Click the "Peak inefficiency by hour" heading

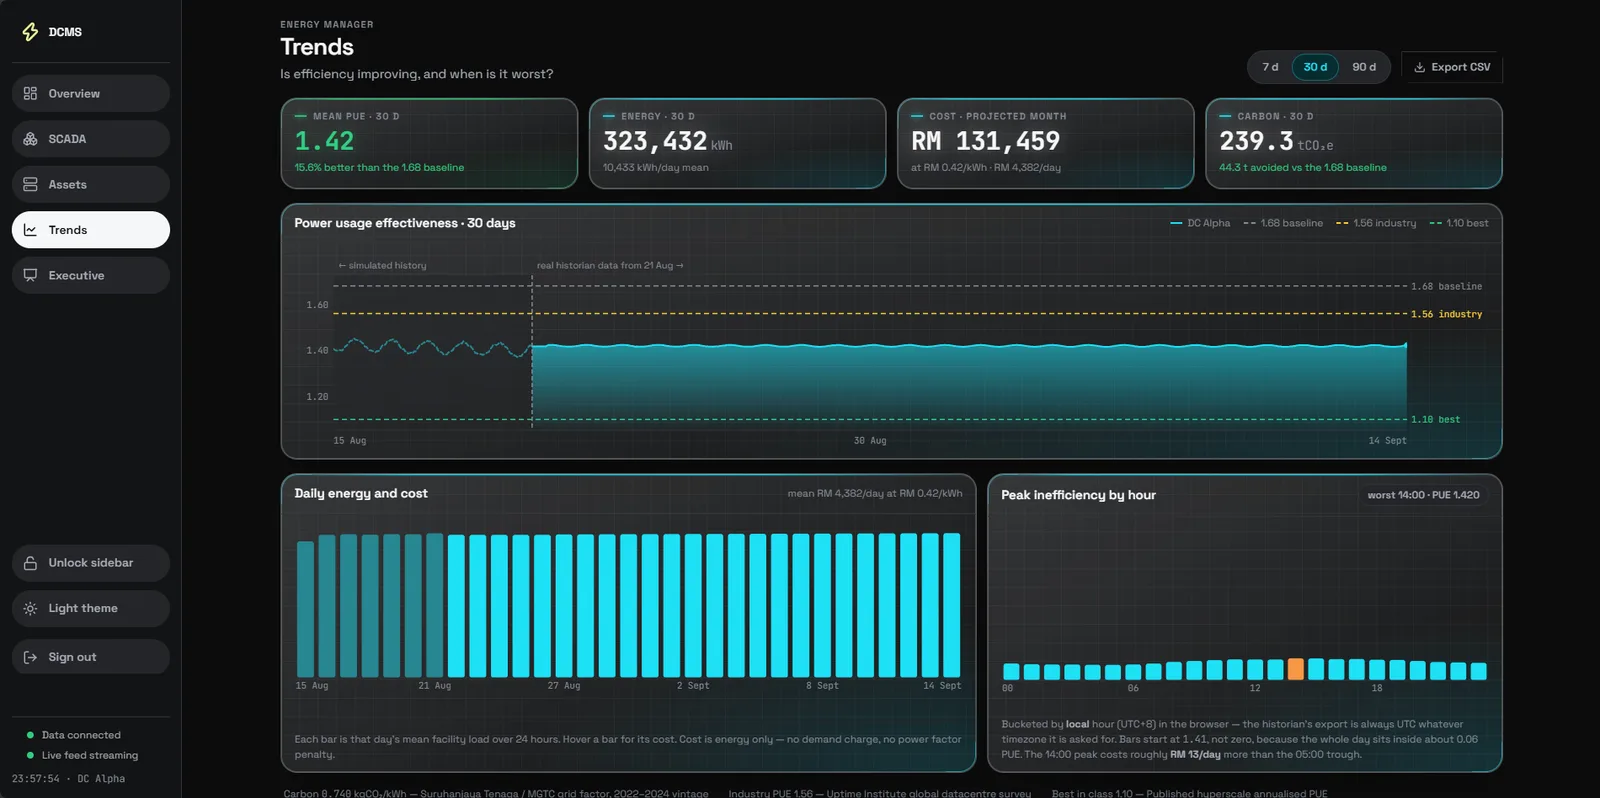[1078, 495]
